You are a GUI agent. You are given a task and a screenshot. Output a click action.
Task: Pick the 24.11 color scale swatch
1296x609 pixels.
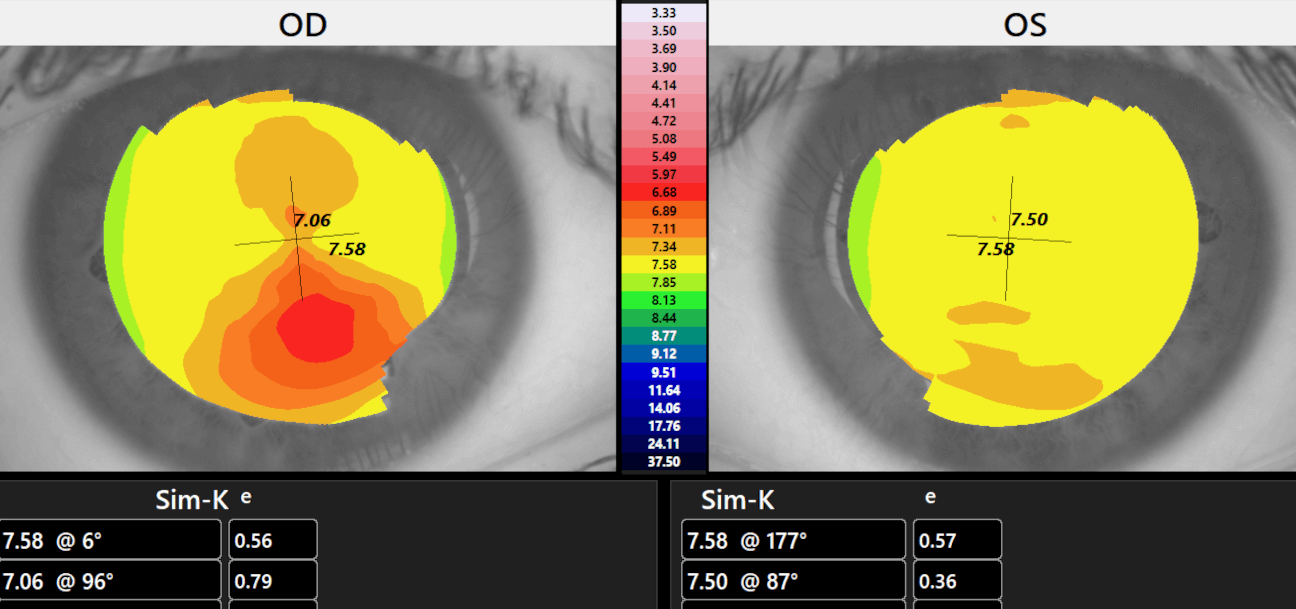(x=663, y=444)
